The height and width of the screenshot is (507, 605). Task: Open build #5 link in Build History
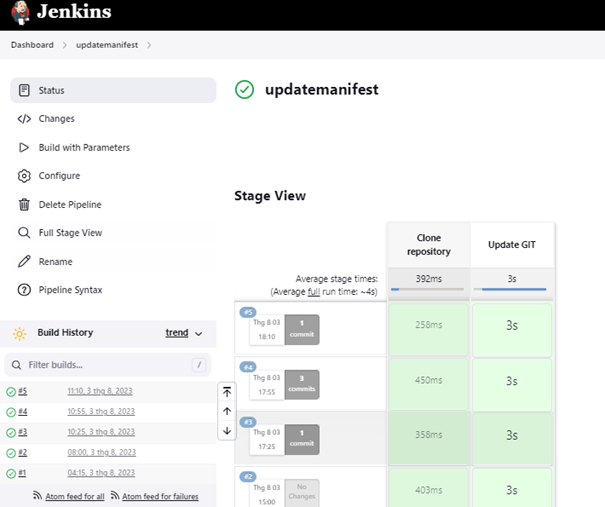tap(23, 391)
